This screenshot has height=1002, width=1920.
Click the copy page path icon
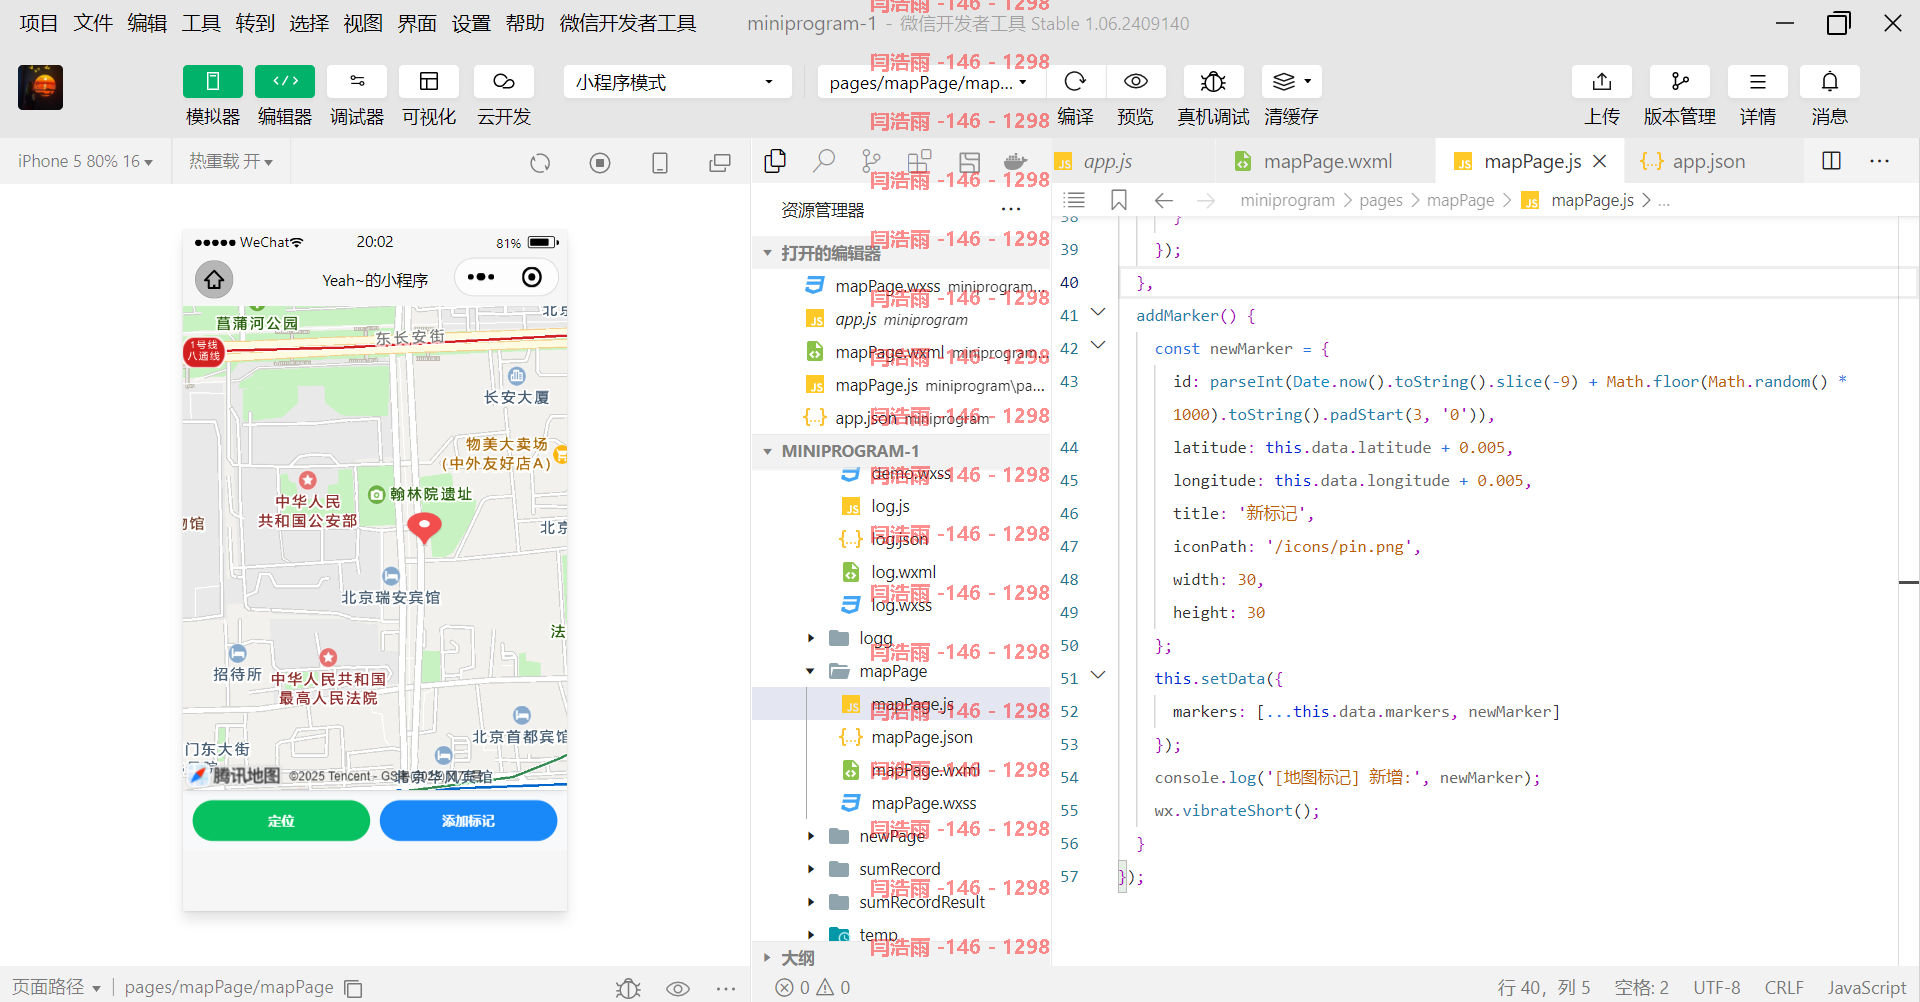[x=353, y=988]
